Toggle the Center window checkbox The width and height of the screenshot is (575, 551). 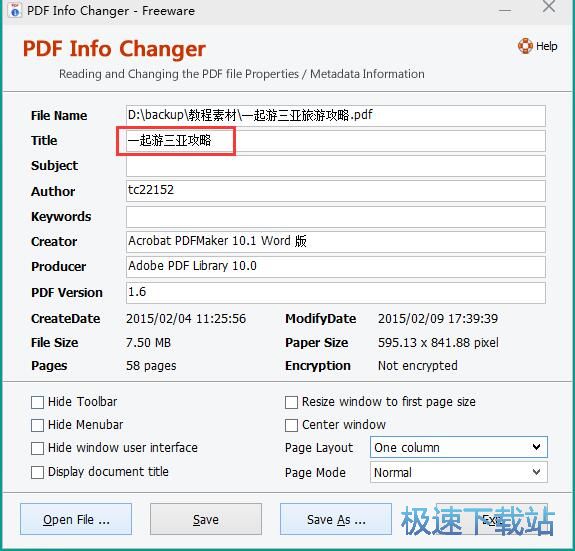click(291, 425)
